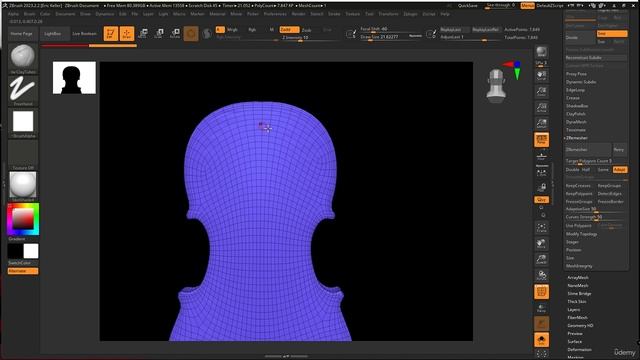Click the Zoom3D view icon
This screenshot has width=640, height=360.
tap(542, 260)
